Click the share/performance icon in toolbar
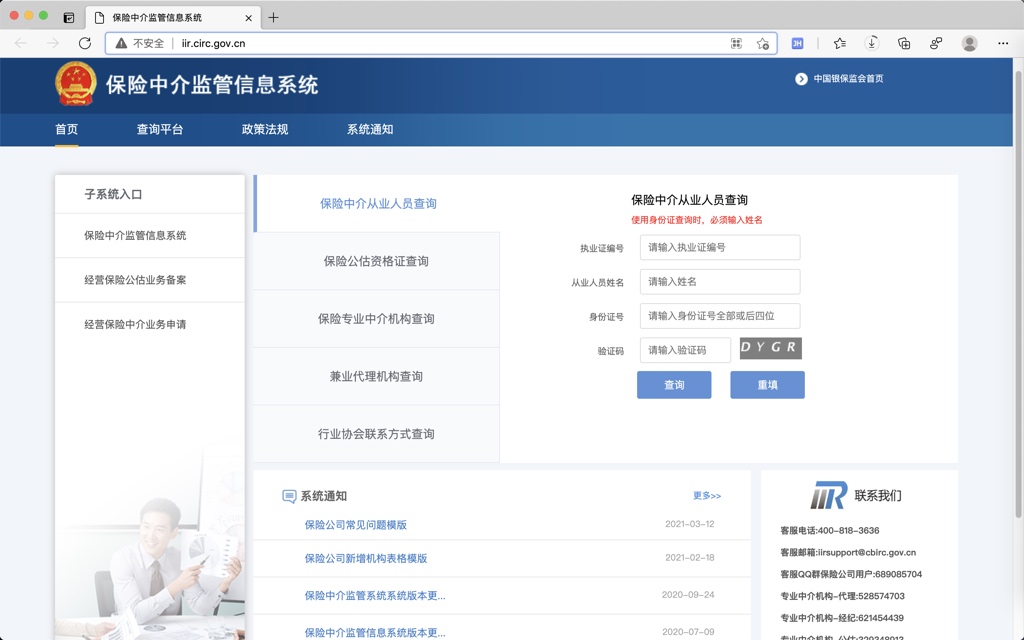 [x=936, y=43]
